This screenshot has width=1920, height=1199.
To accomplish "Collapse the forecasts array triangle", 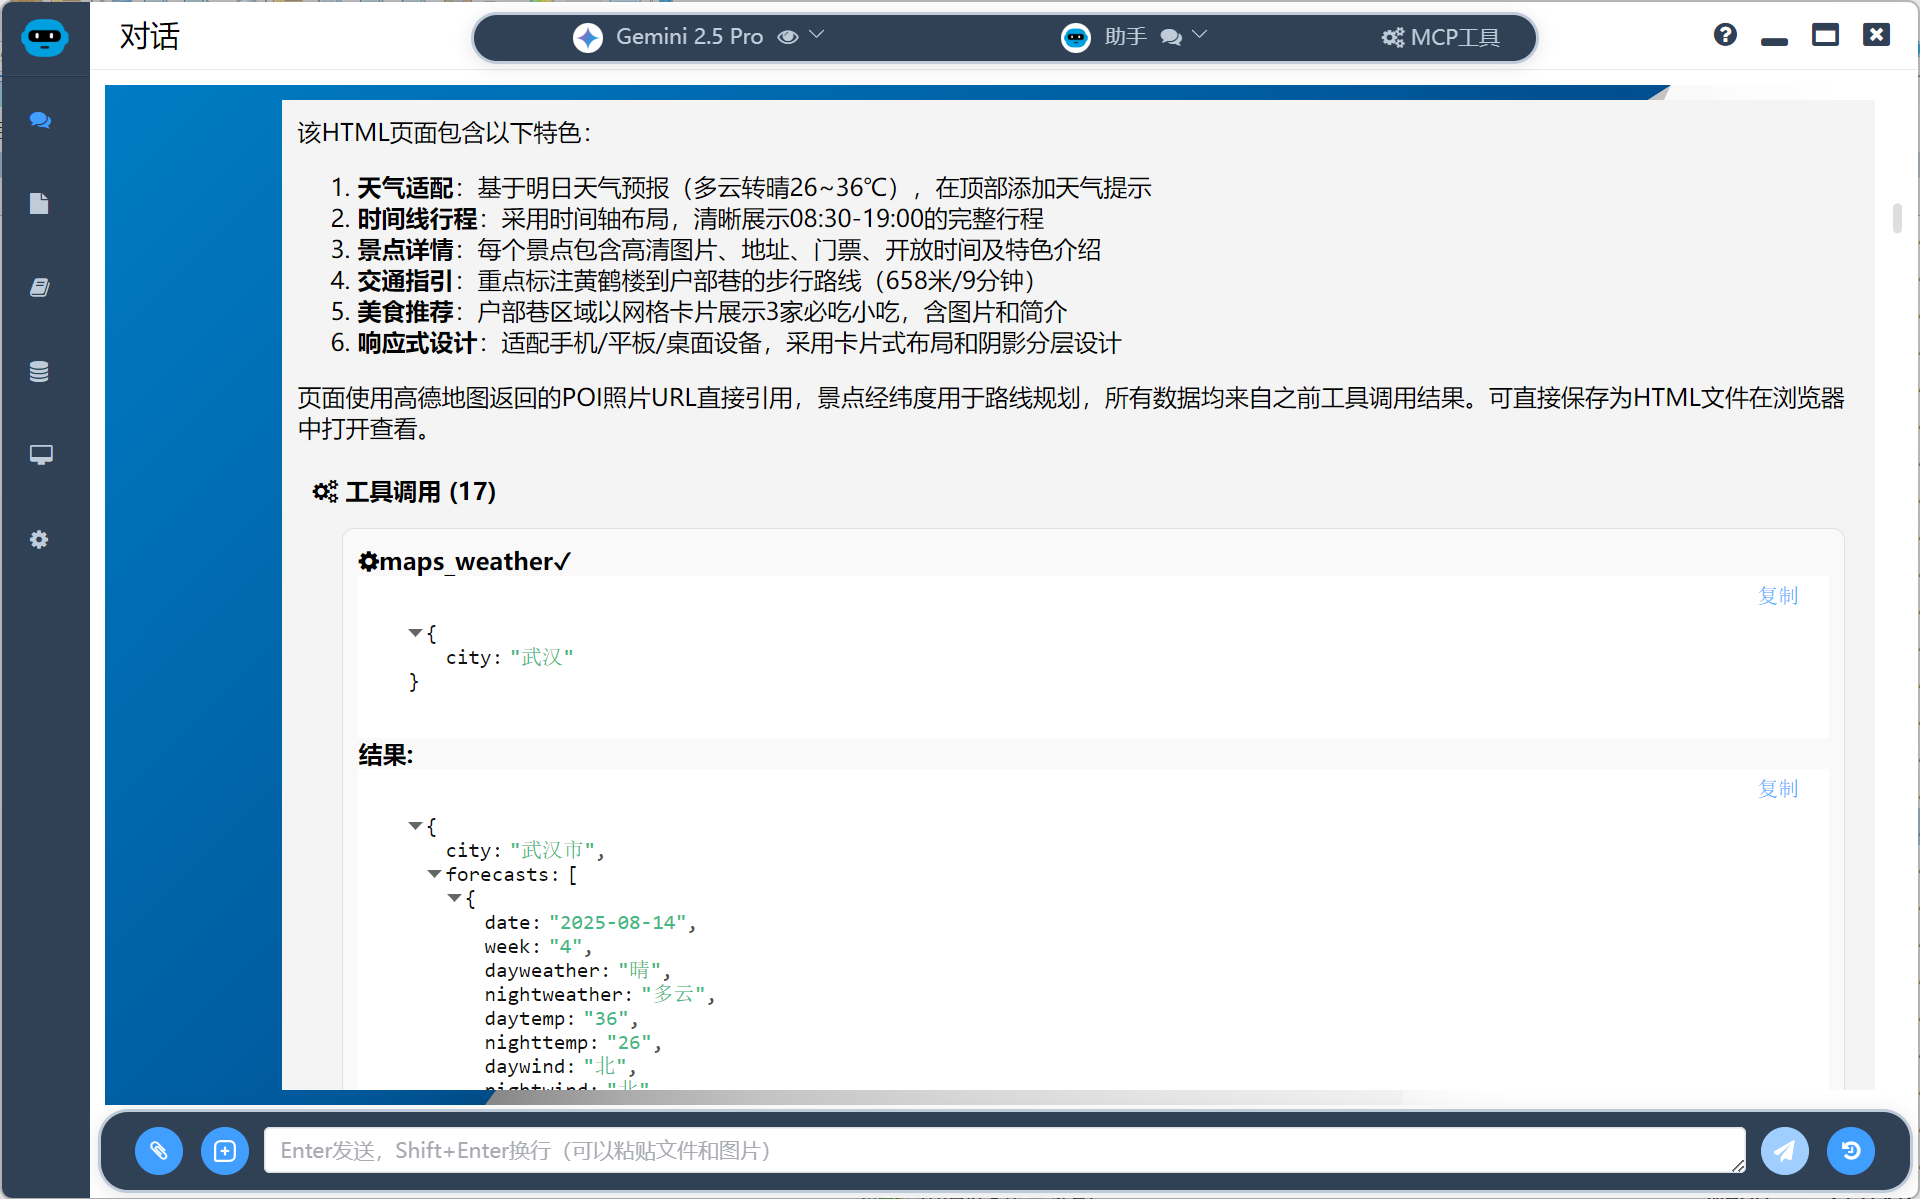I will [x=434, y=874].
